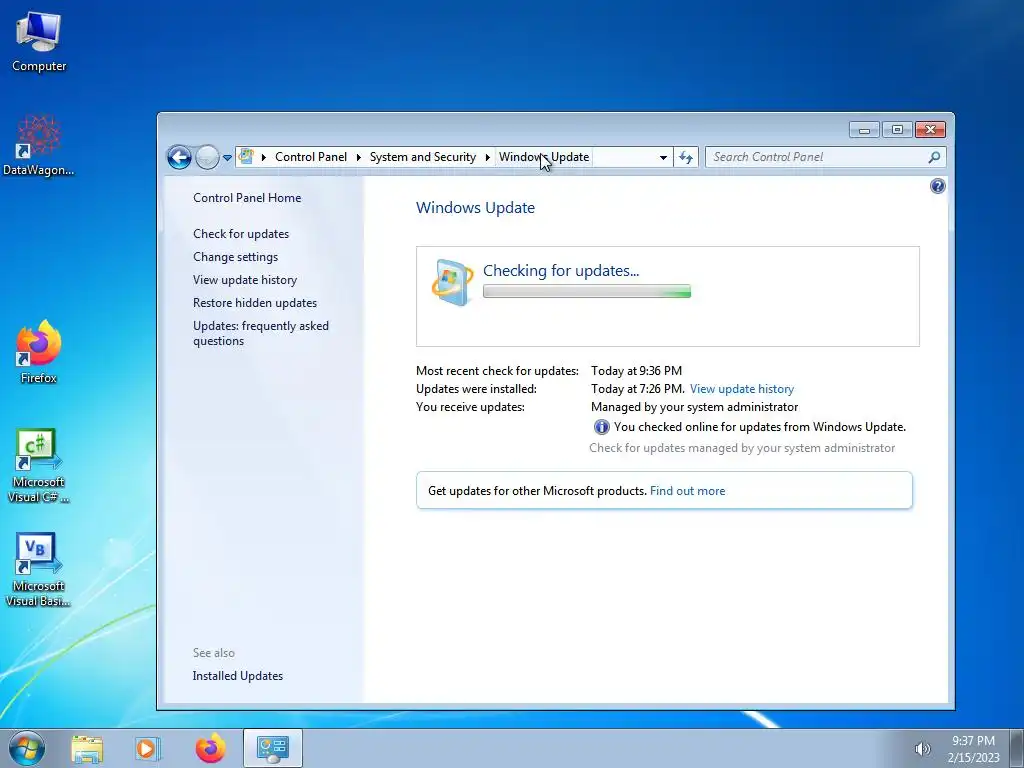
Task: Click Check for updates managed by administrator
Action: pos(742,448)
